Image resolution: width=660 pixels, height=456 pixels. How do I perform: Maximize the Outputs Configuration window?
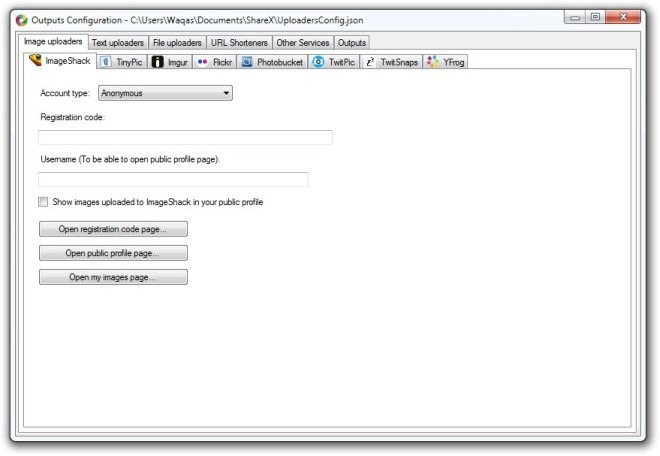click(596, 17)
